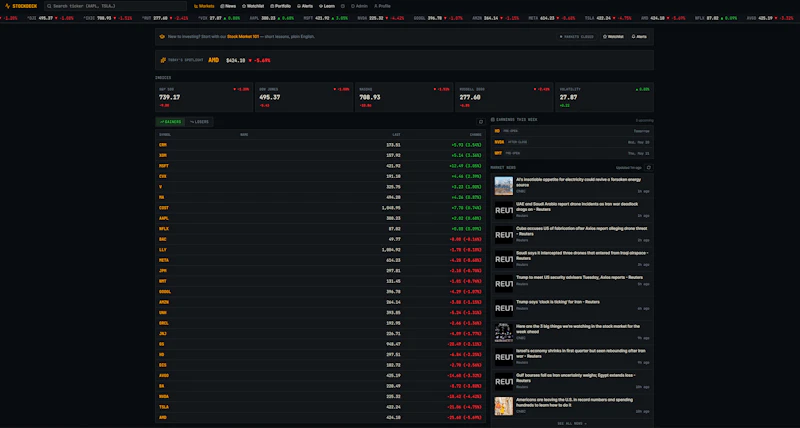
Task: Open the Markets nav tab
Action: click(x=204, y=6)
